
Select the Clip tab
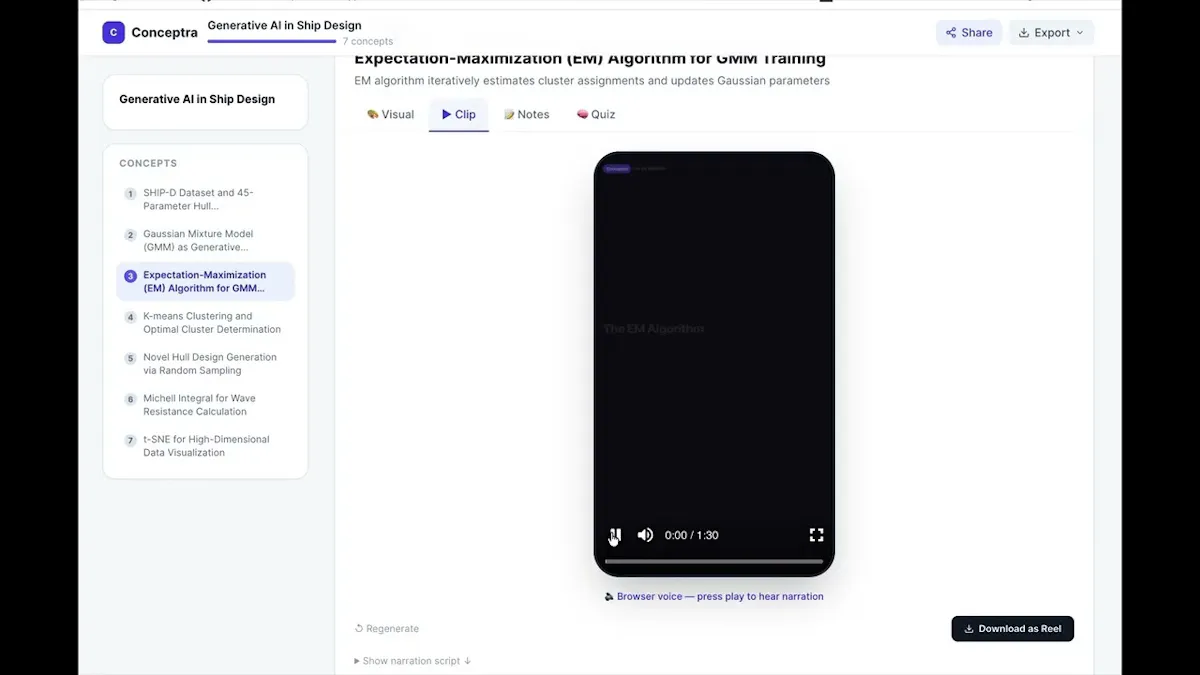click(459, 114)
